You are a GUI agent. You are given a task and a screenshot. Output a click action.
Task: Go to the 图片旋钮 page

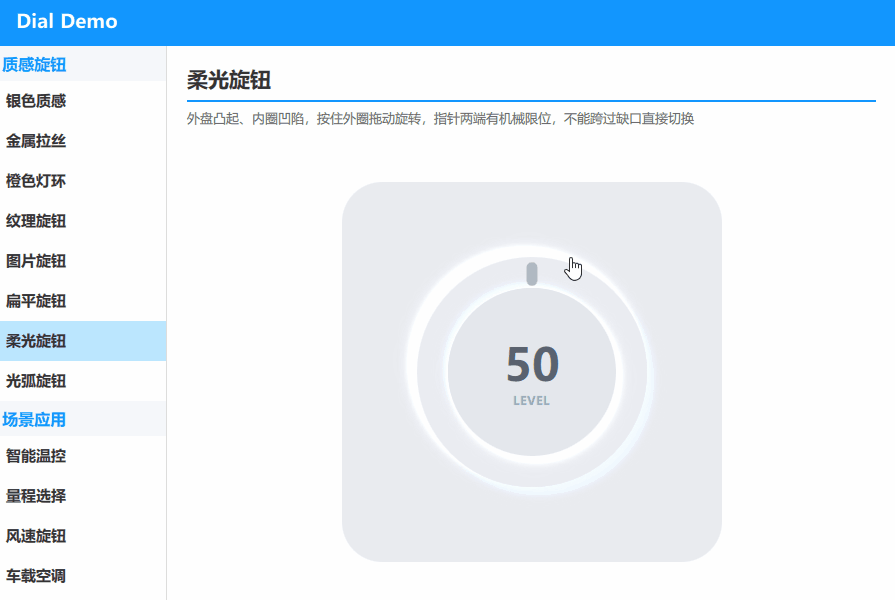click(83, 261)
